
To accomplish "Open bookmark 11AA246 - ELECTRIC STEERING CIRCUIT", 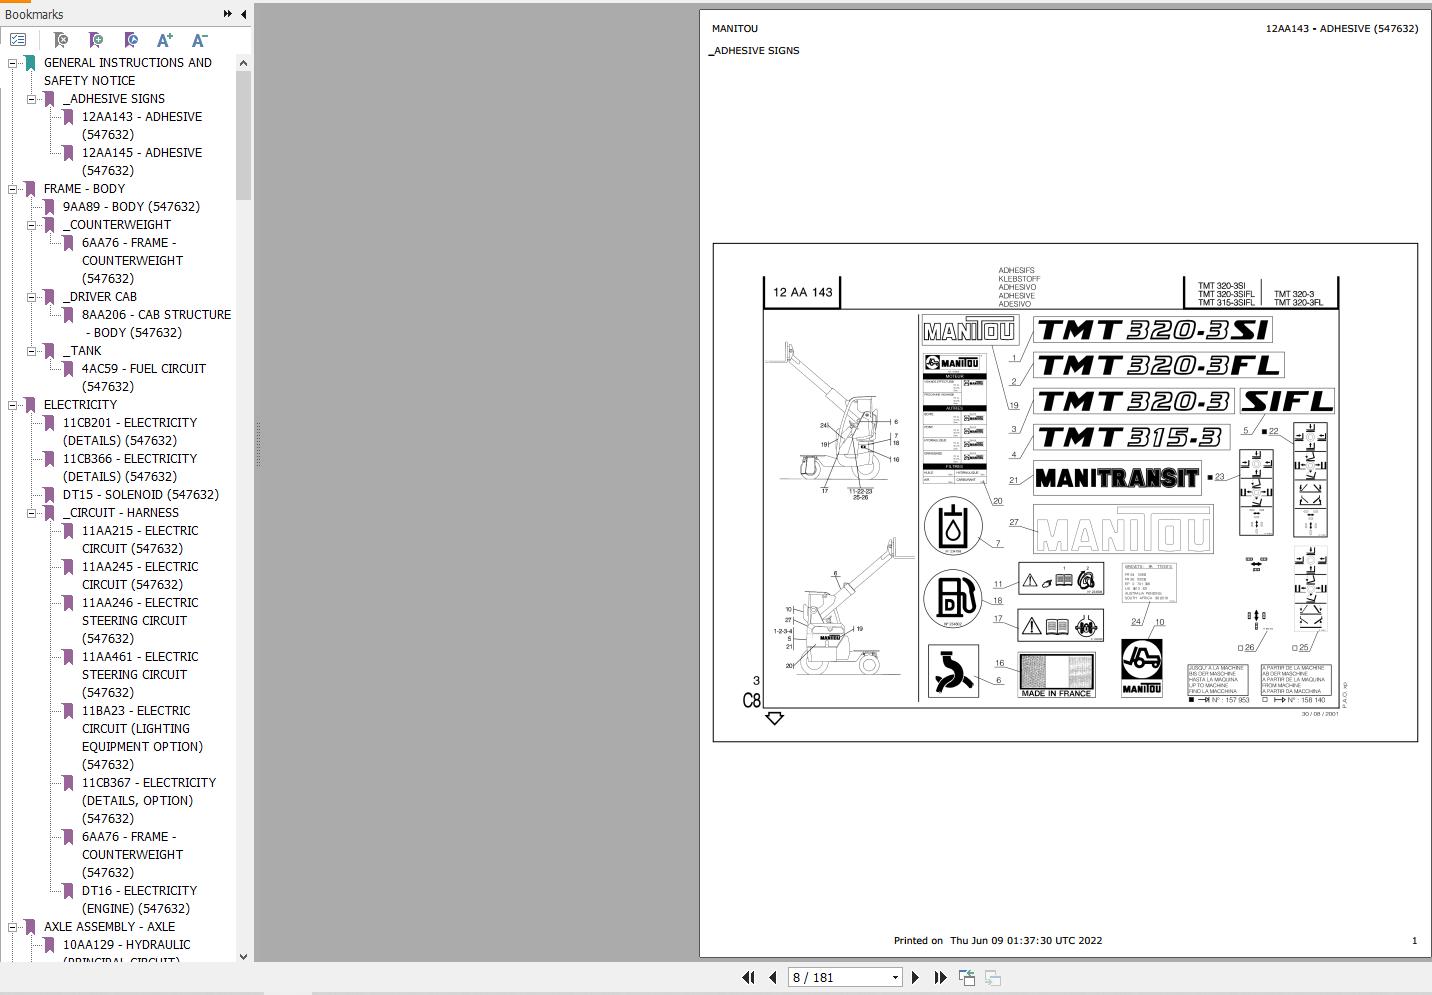I will point(140,621).
